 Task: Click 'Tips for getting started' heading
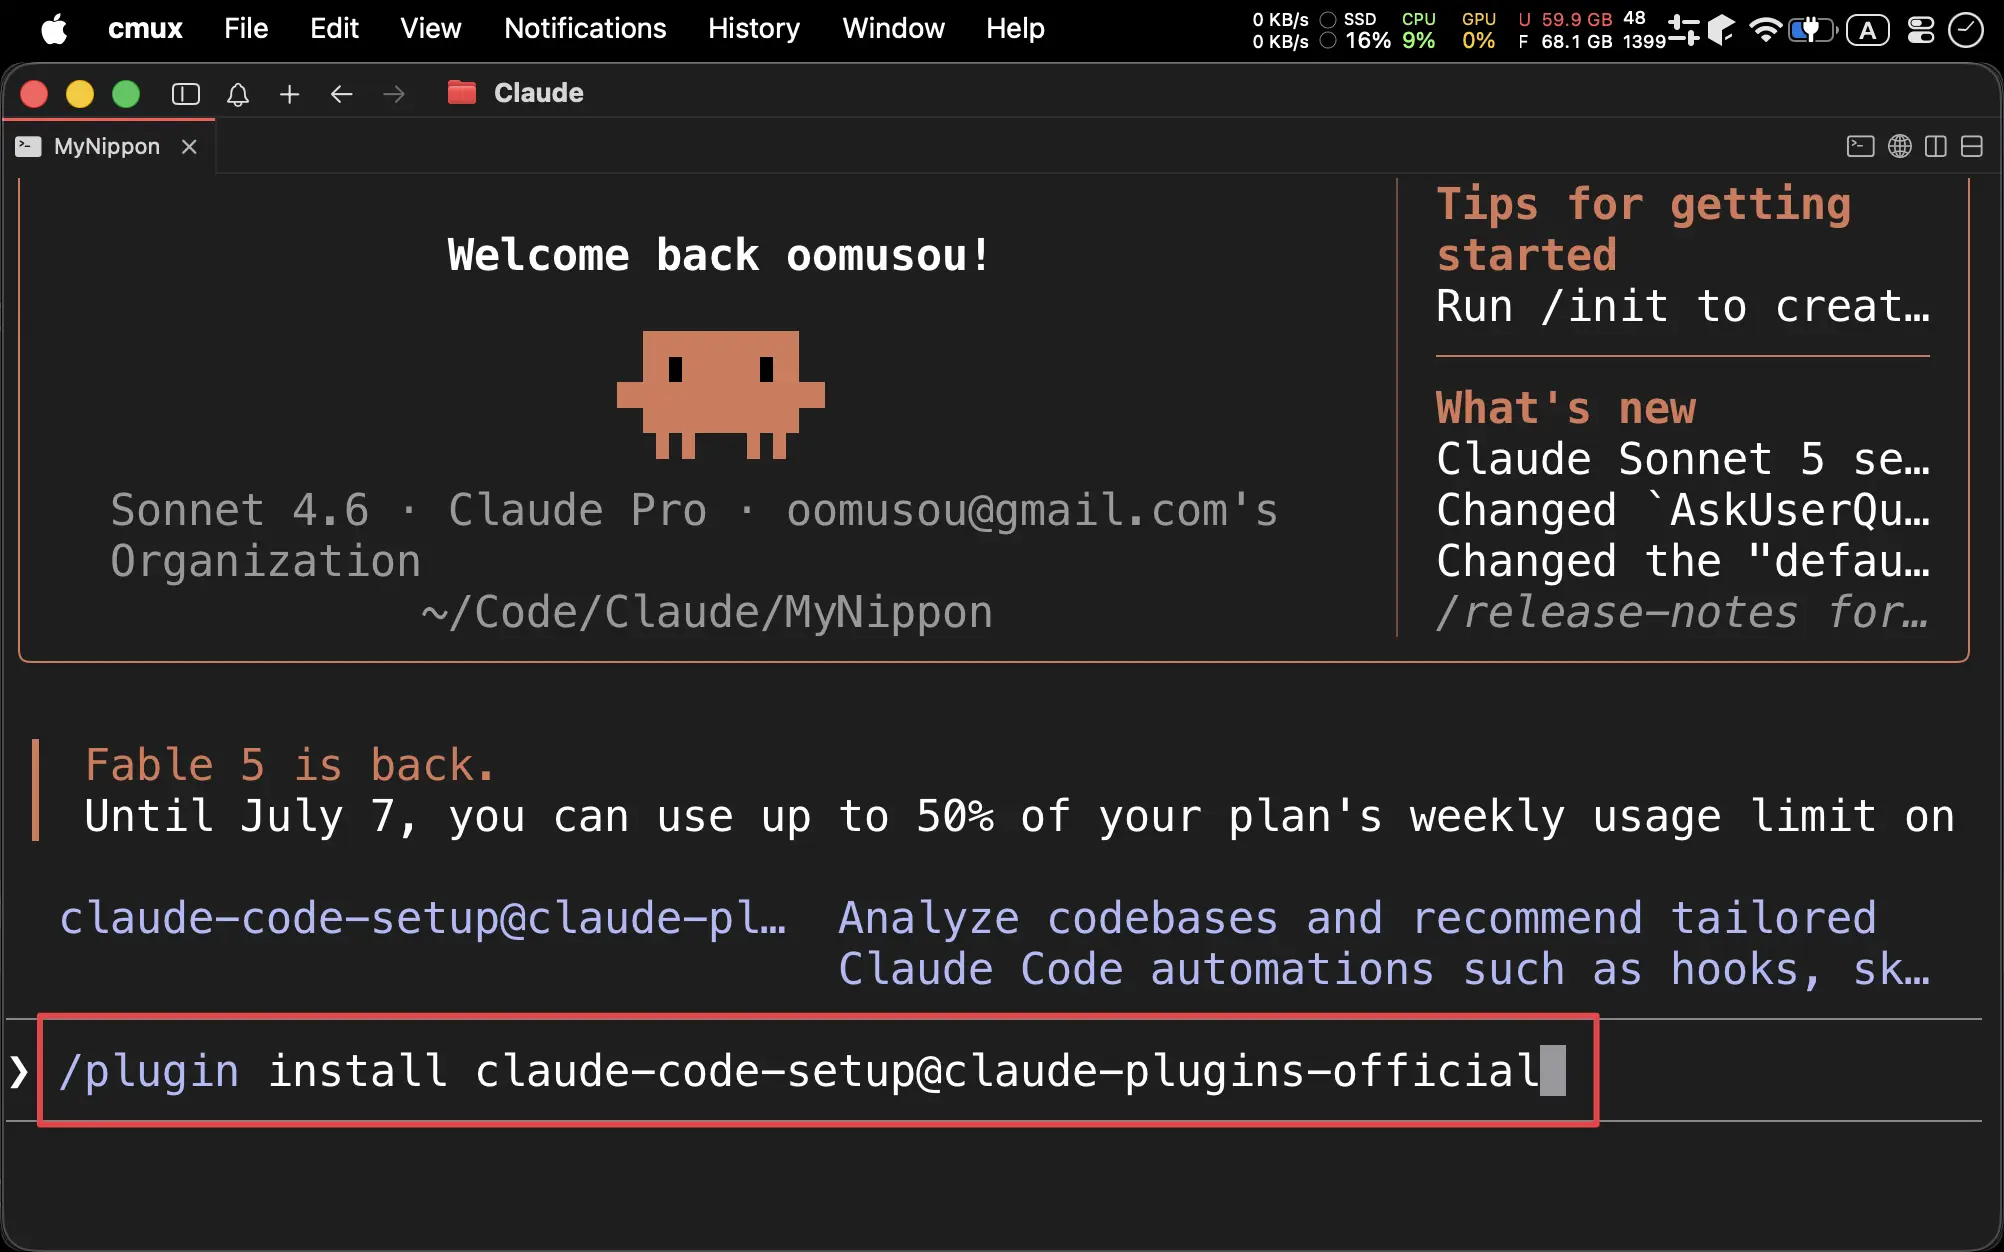pos(1644,229)
